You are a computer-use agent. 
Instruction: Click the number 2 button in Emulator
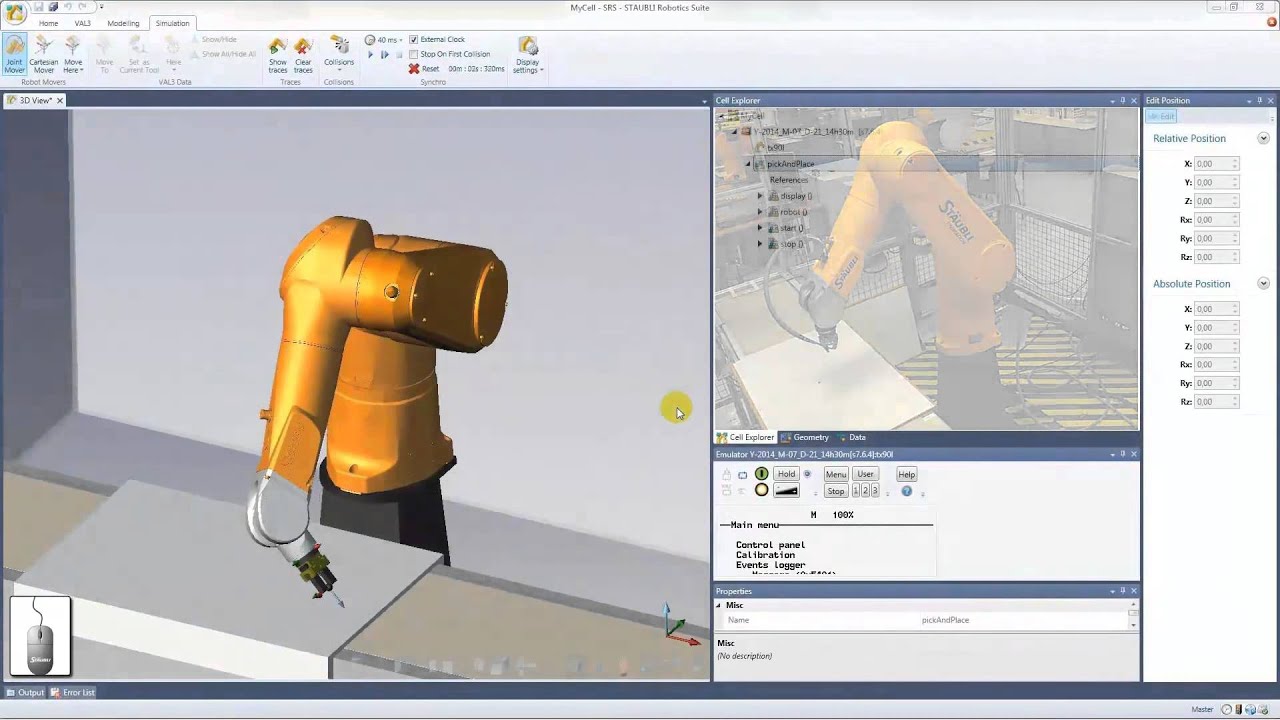pyautogui.click(x=865, y=491)
